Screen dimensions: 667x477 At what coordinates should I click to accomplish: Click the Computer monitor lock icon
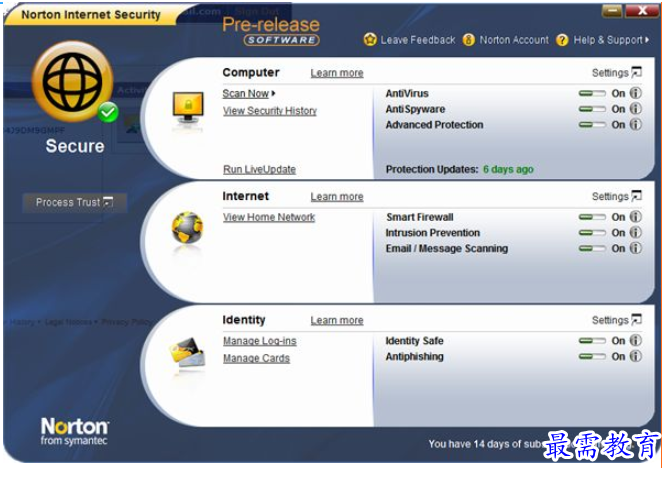pos(188,108)
